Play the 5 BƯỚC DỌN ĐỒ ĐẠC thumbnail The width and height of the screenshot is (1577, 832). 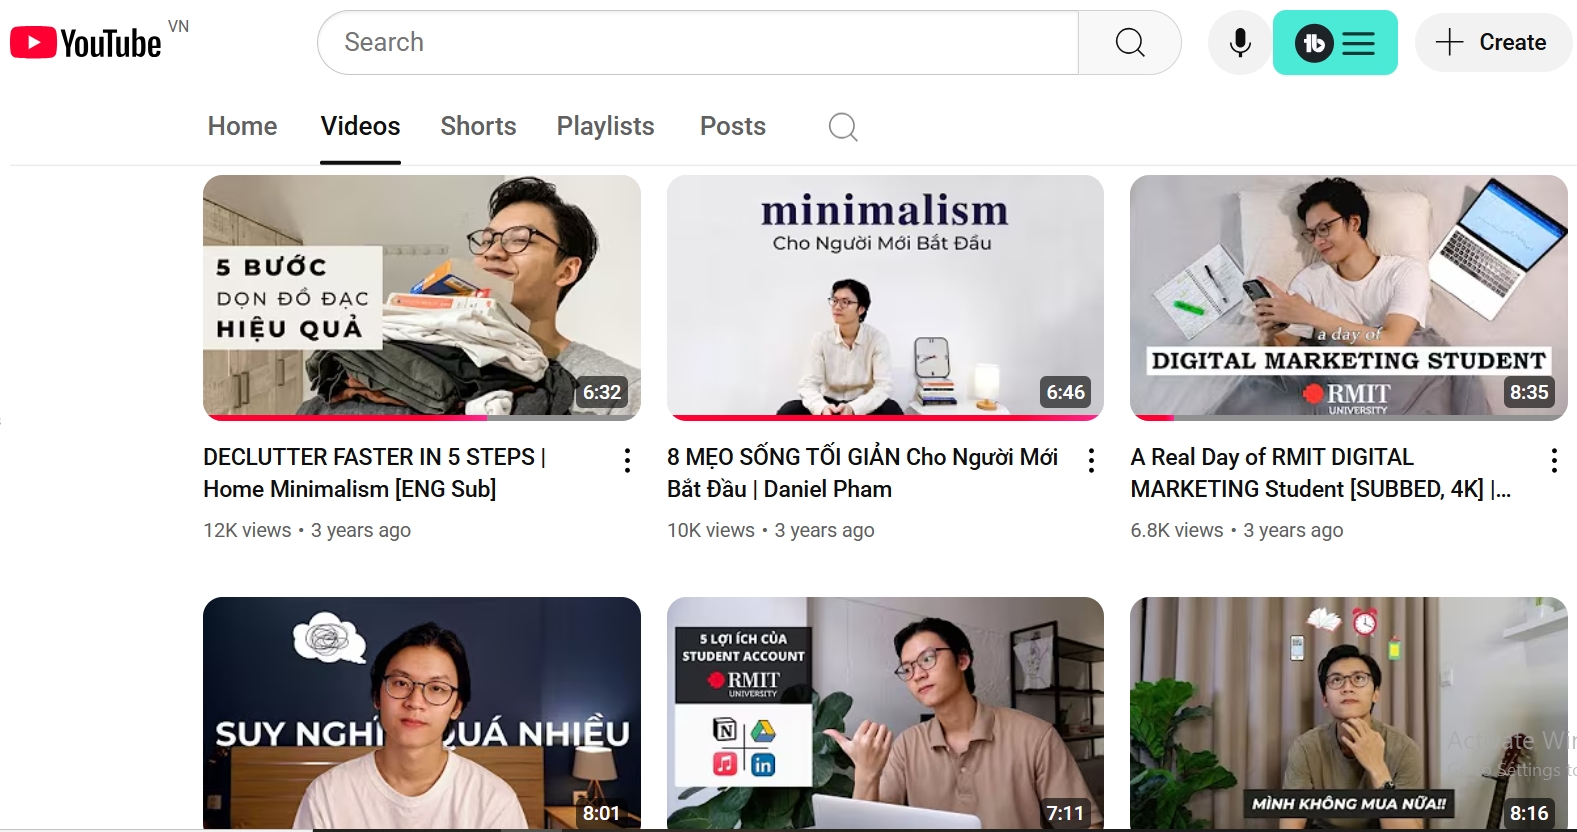[422, 298]
